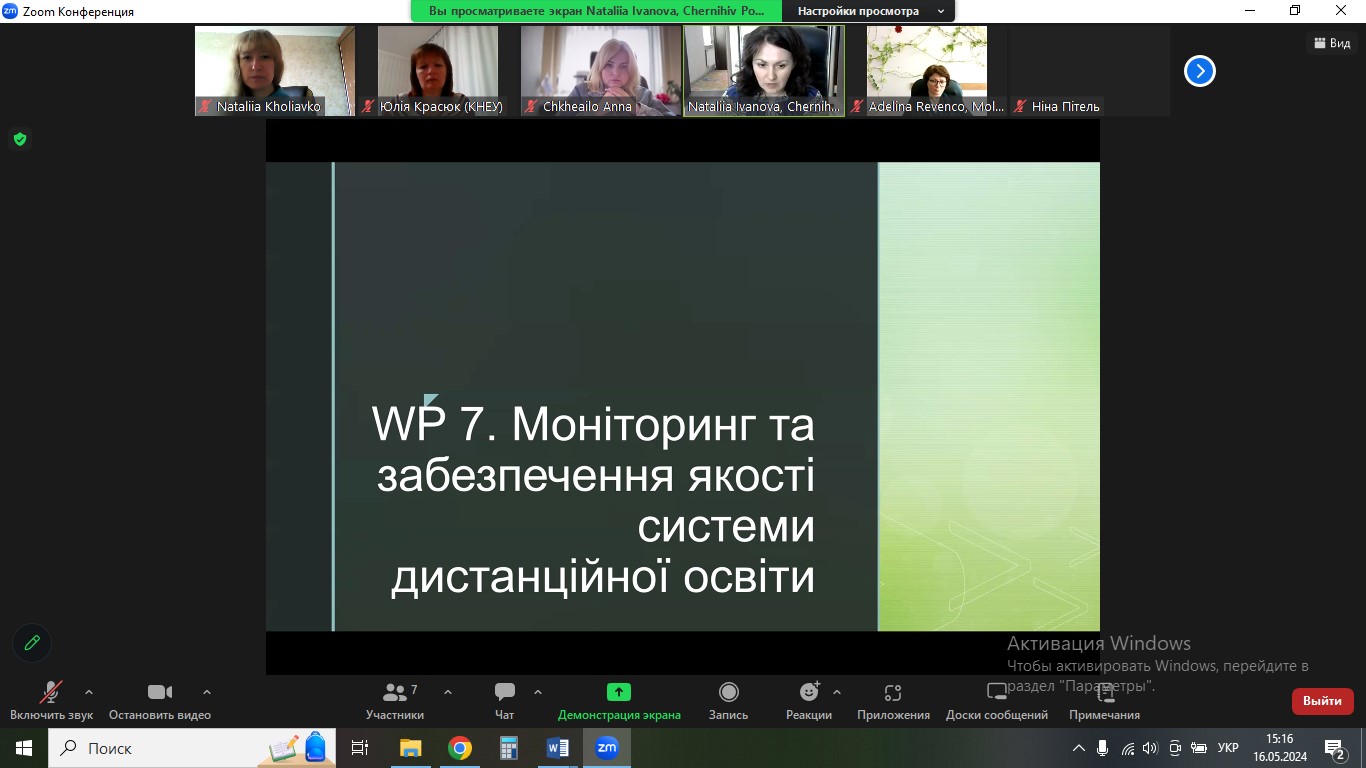Show next participants with blue arrow

tap(1199, 71)
